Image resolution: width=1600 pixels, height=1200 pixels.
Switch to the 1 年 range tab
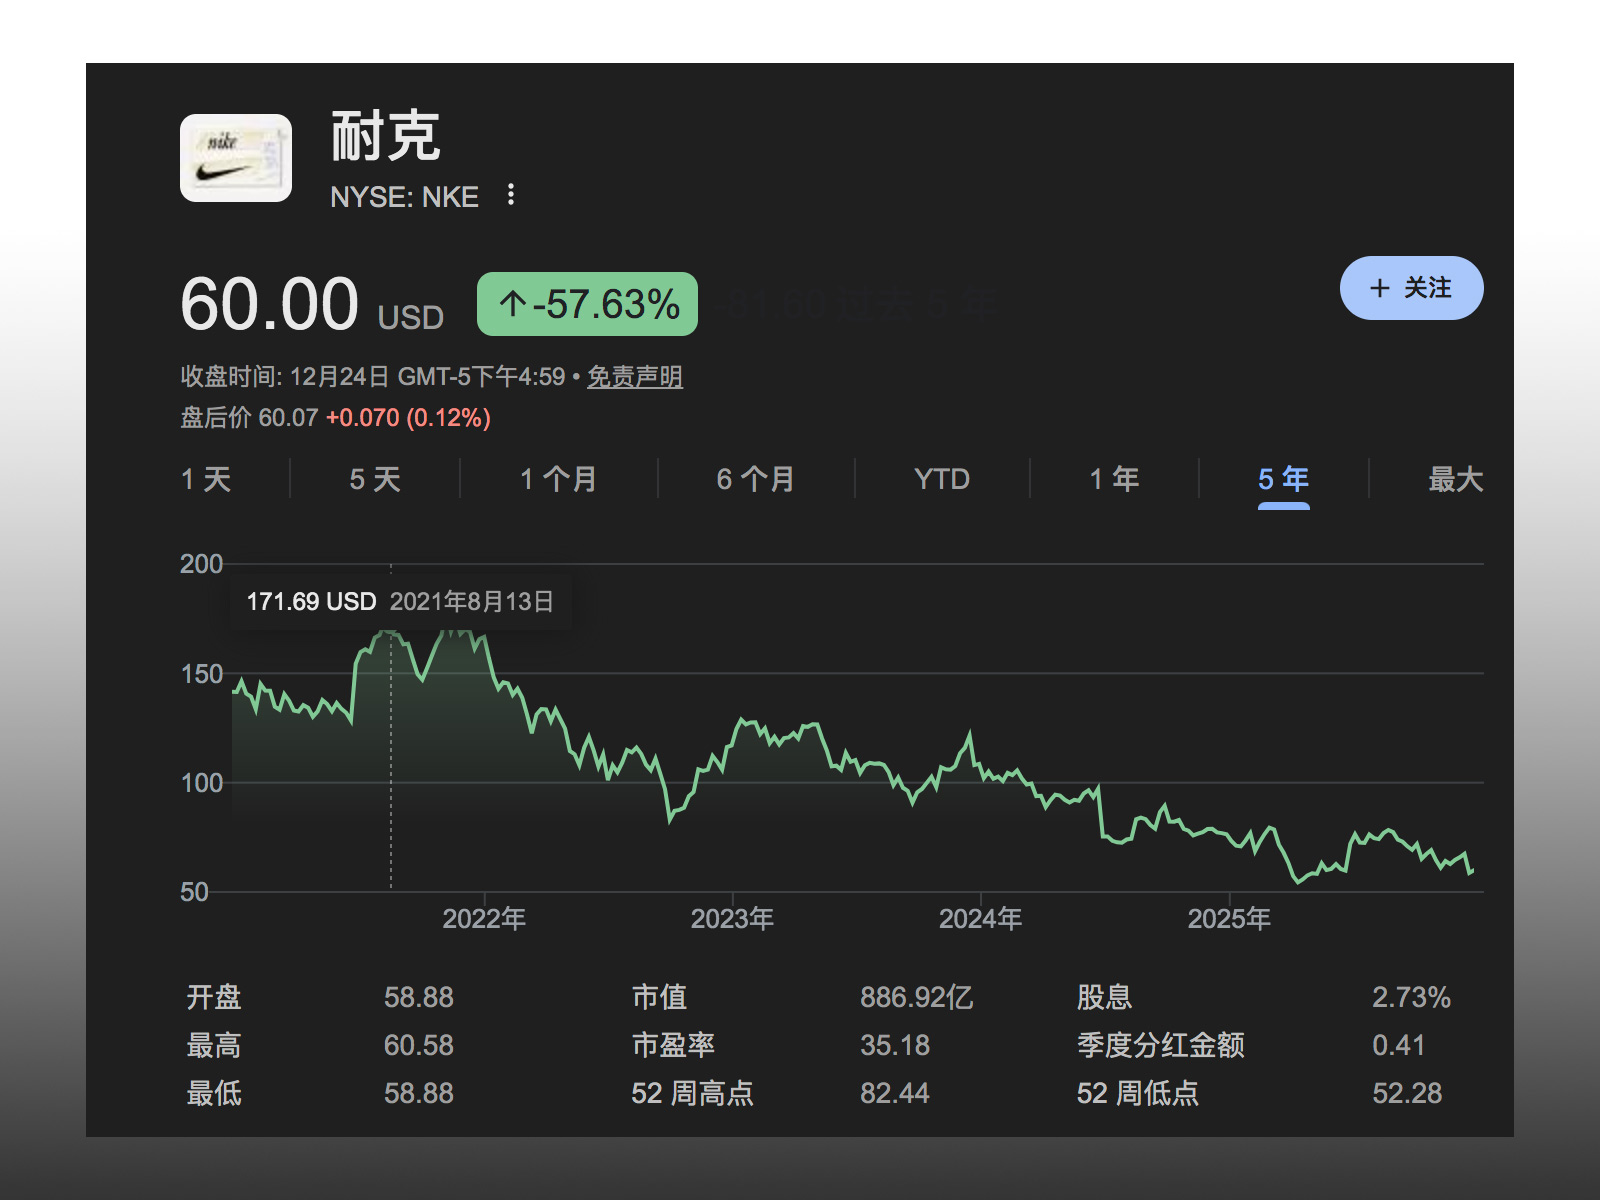point(1114,479)
